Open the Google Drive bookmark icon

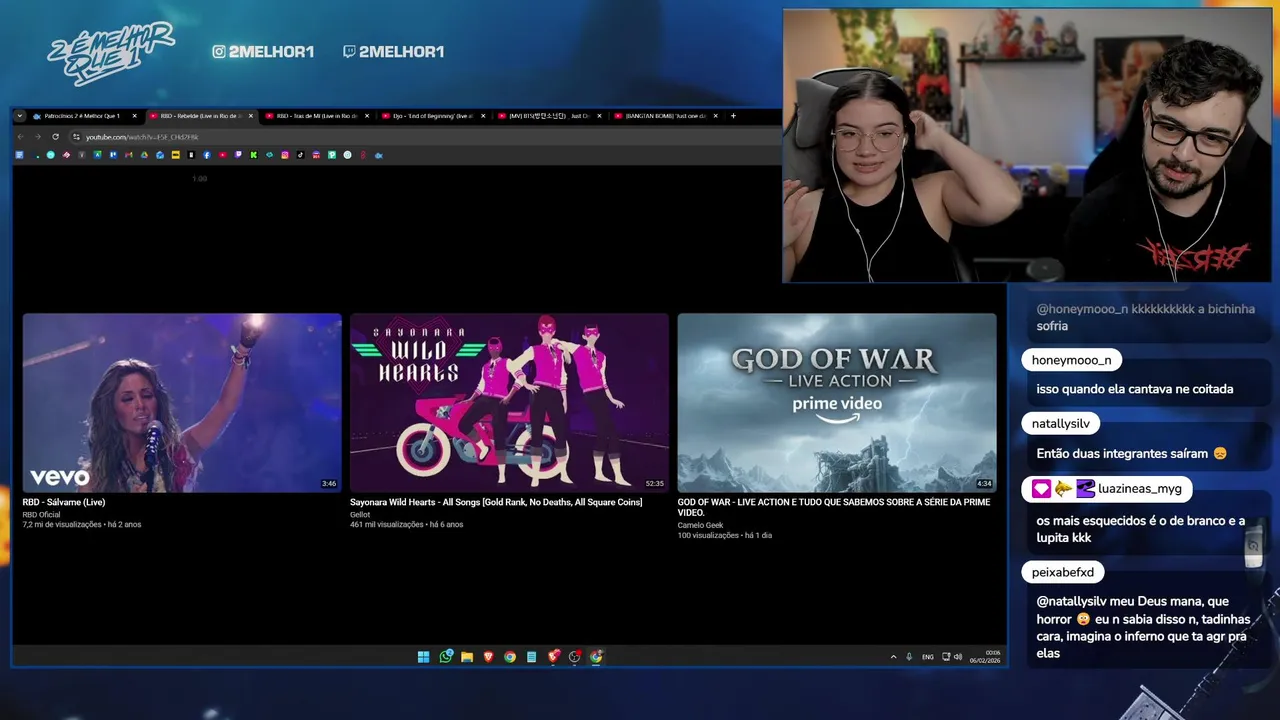144,155
